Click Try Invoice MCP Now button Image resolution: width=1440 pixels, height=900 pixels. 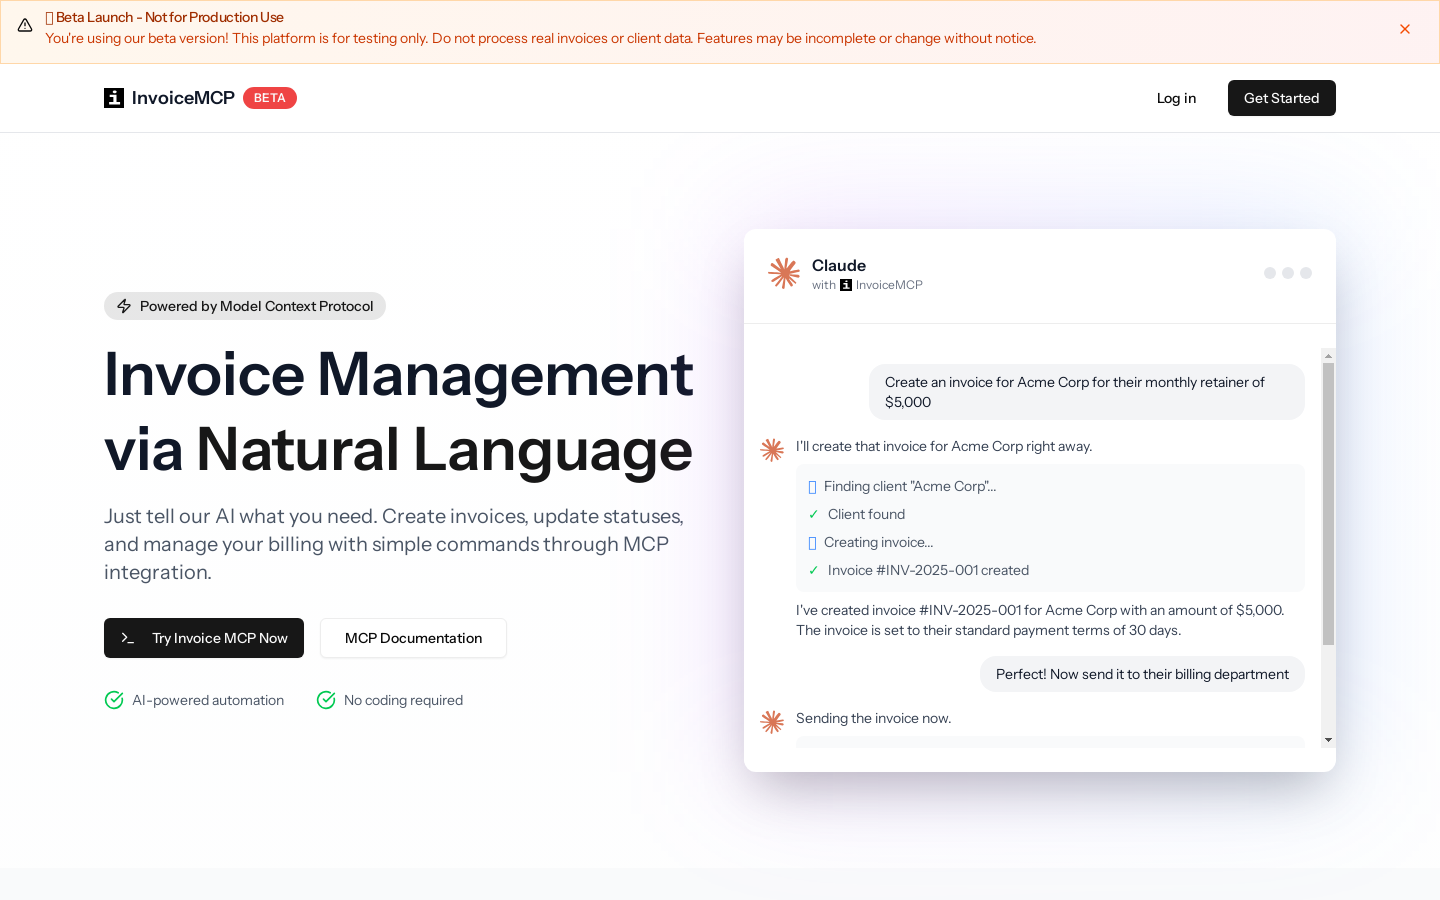pos(204,638)
